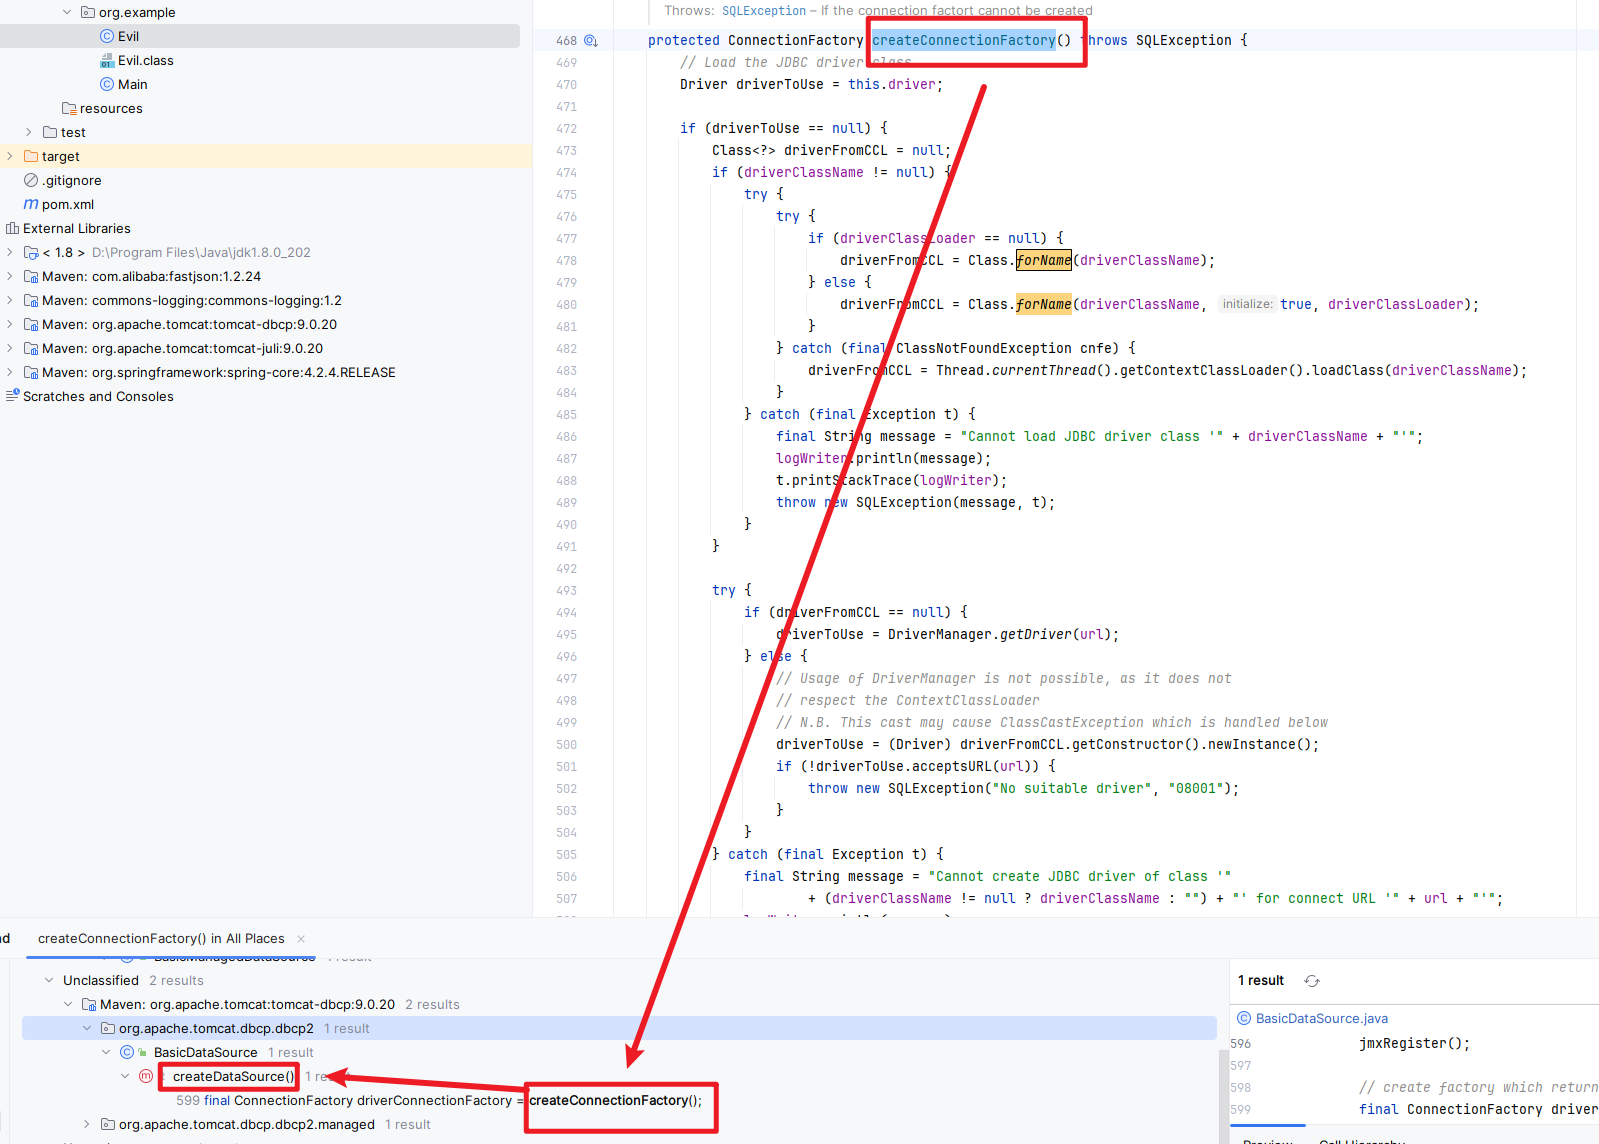Click the resources folder icon
Screen dimensions: 1599x1144
tap(69, 108)
